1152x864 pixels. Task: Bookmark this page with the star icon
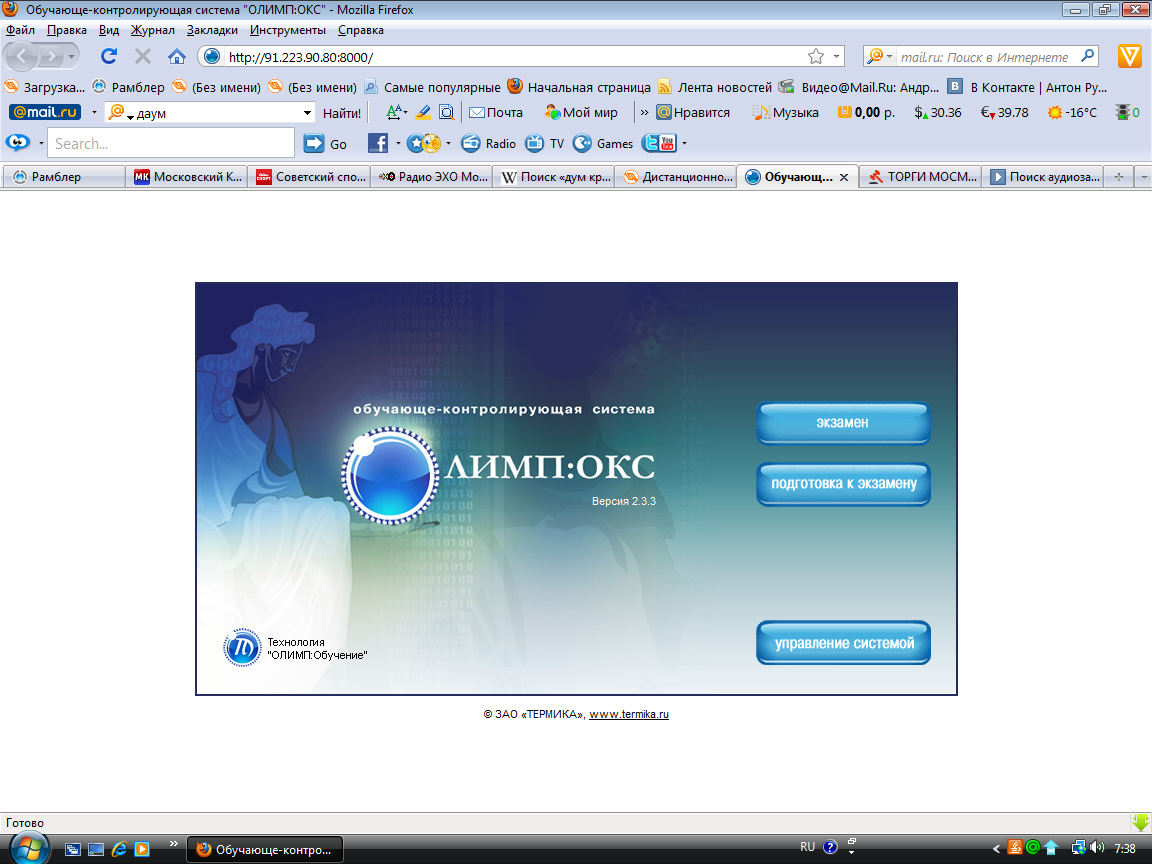coord(816,57)
